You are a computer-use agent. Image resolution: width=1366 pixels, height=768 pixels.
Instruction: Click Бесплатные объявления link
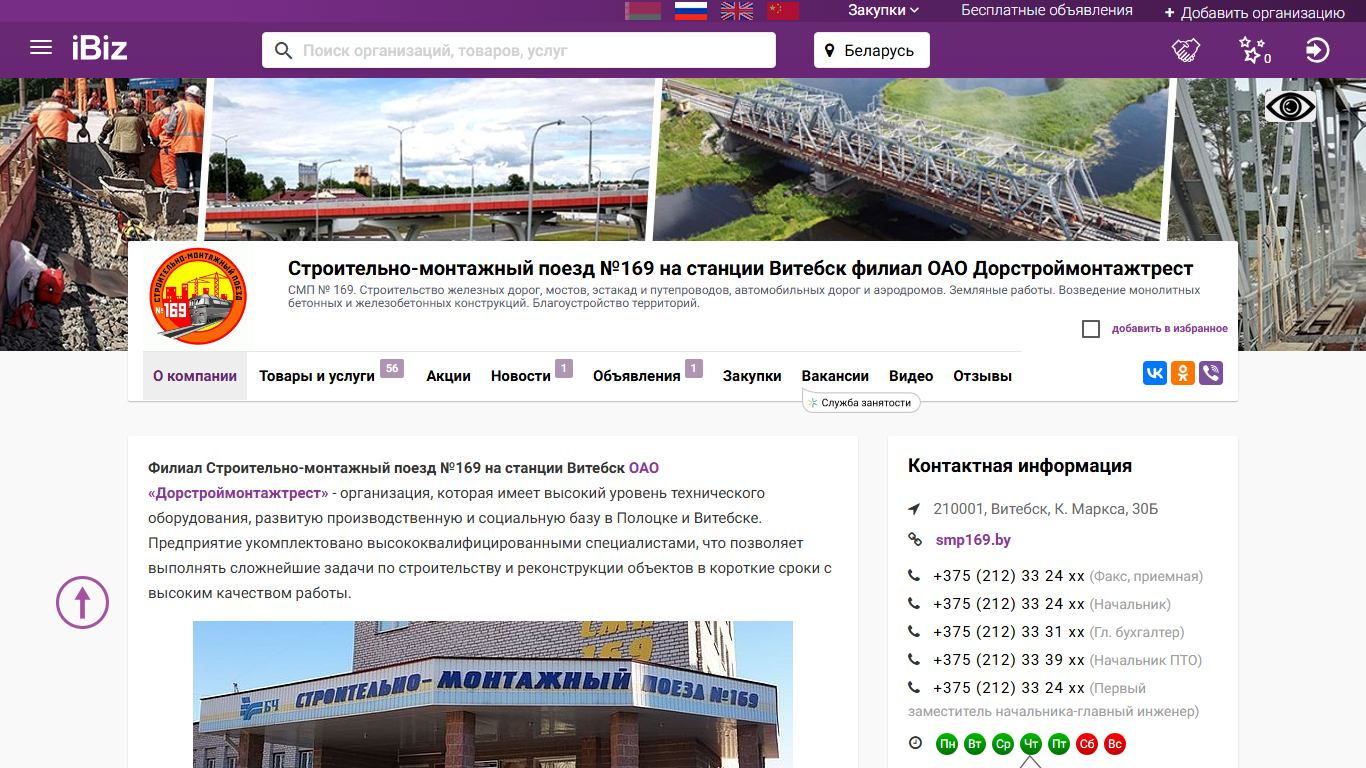tap(1047, 10)
